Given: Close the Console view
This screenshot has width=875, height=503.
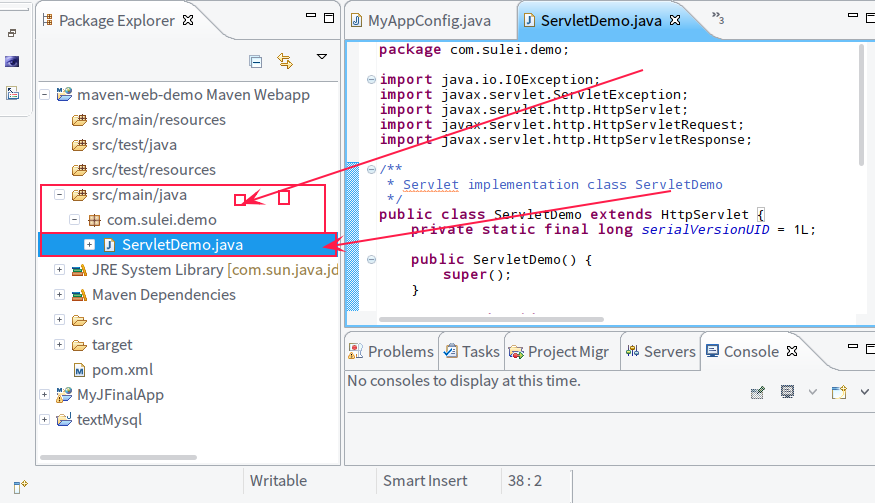Looking at the screenshot, I should 792,351.
